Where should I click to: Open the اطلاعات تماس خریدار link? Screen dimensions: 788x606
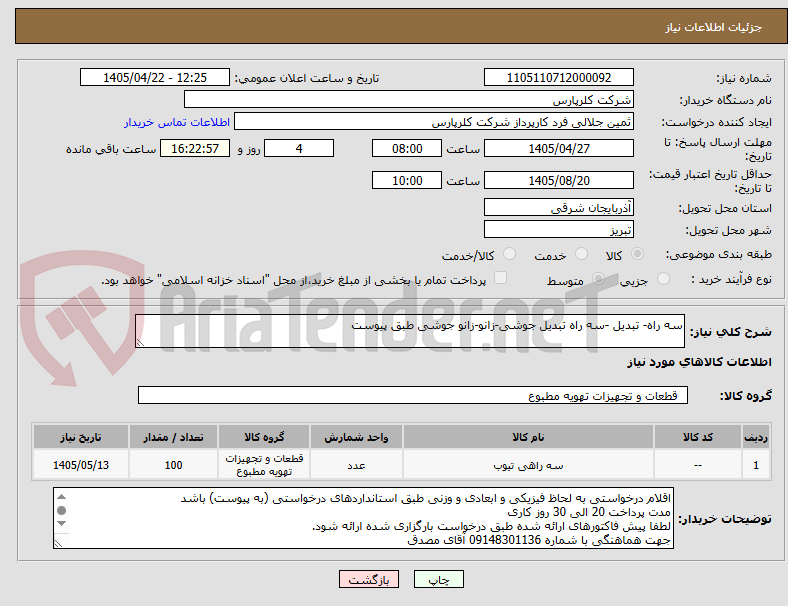(177, 123)
